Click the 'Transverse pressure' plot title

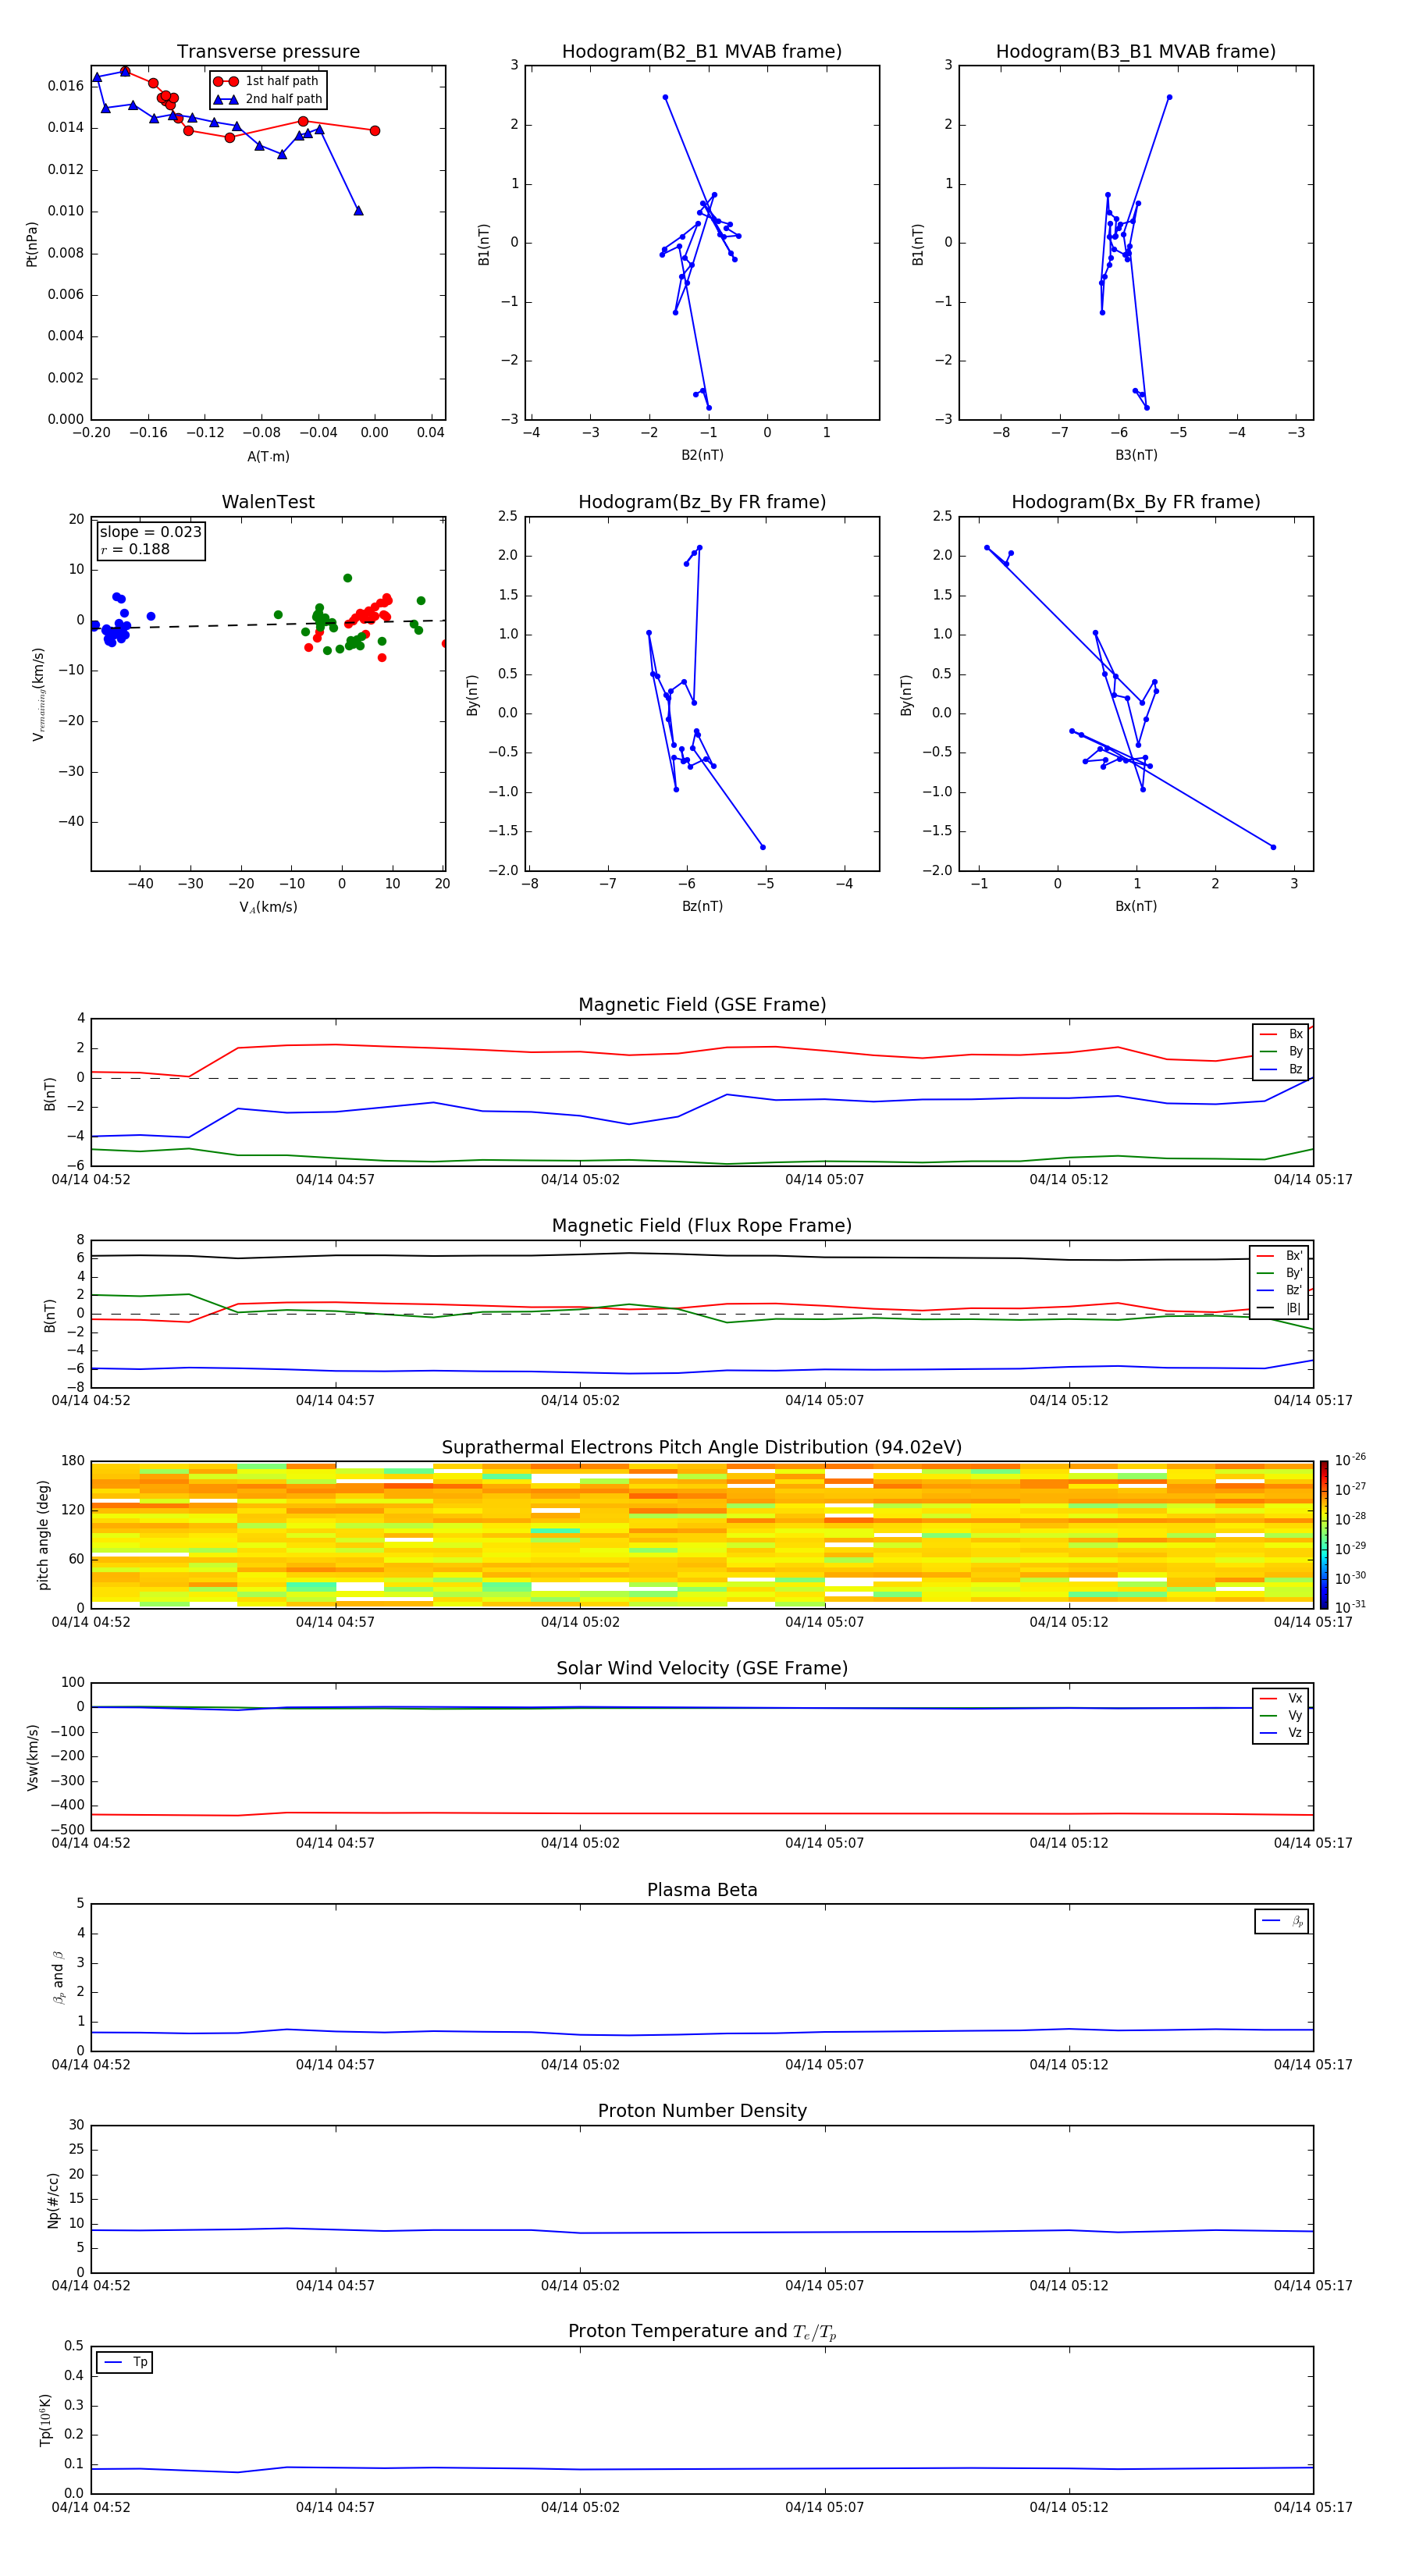tap(268, 52)
